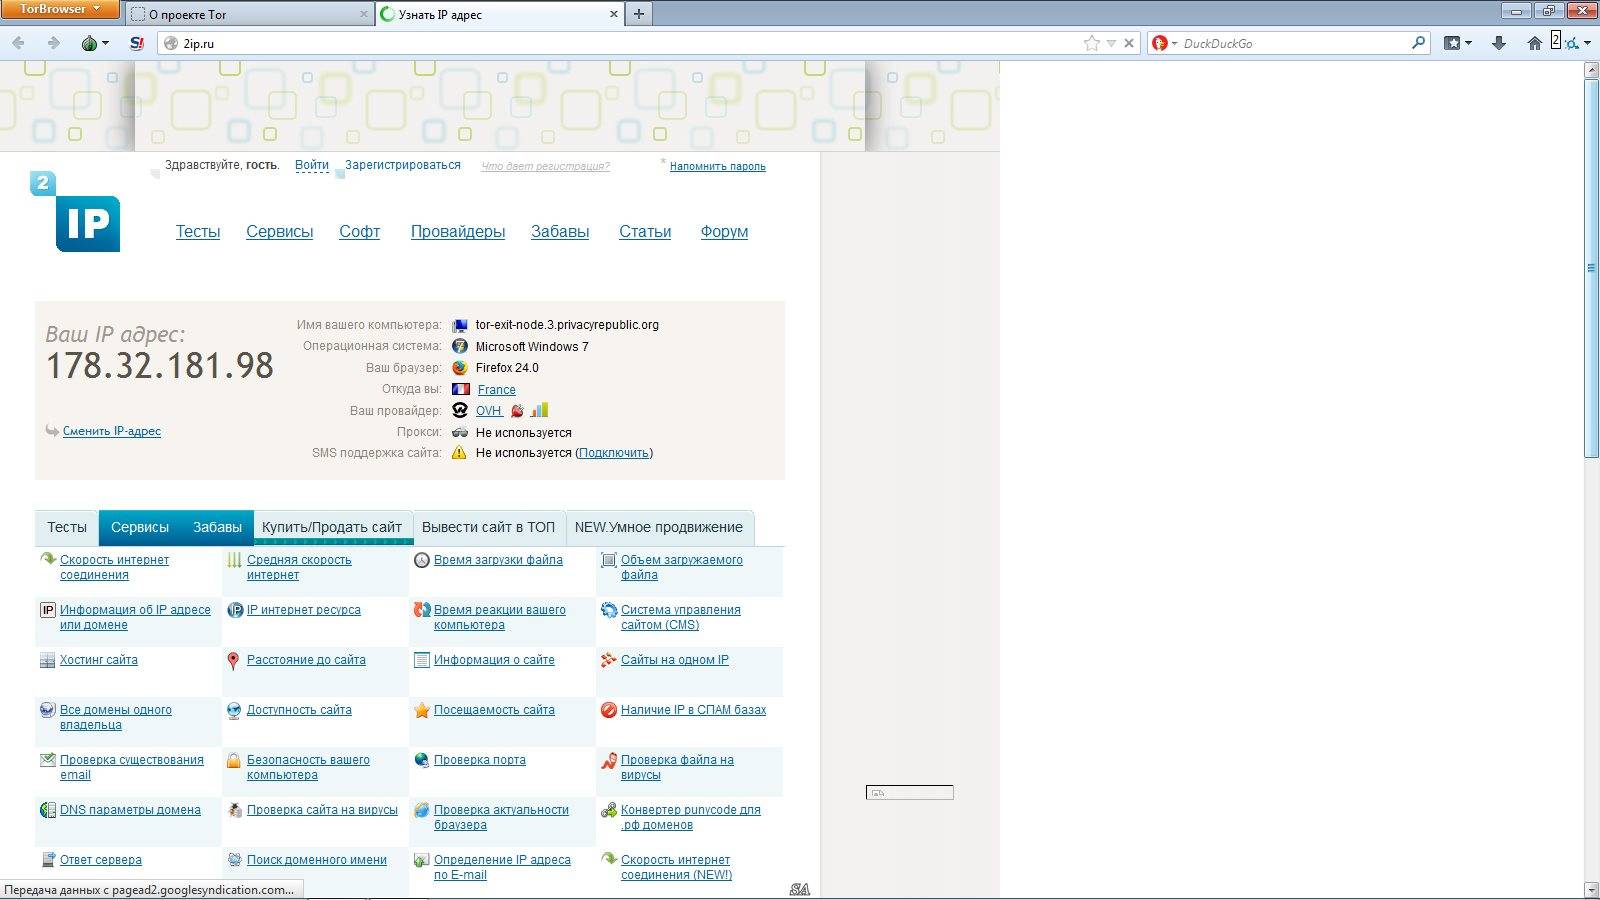
Task: Go to the Home page icon
Action: click(1534, 43)
